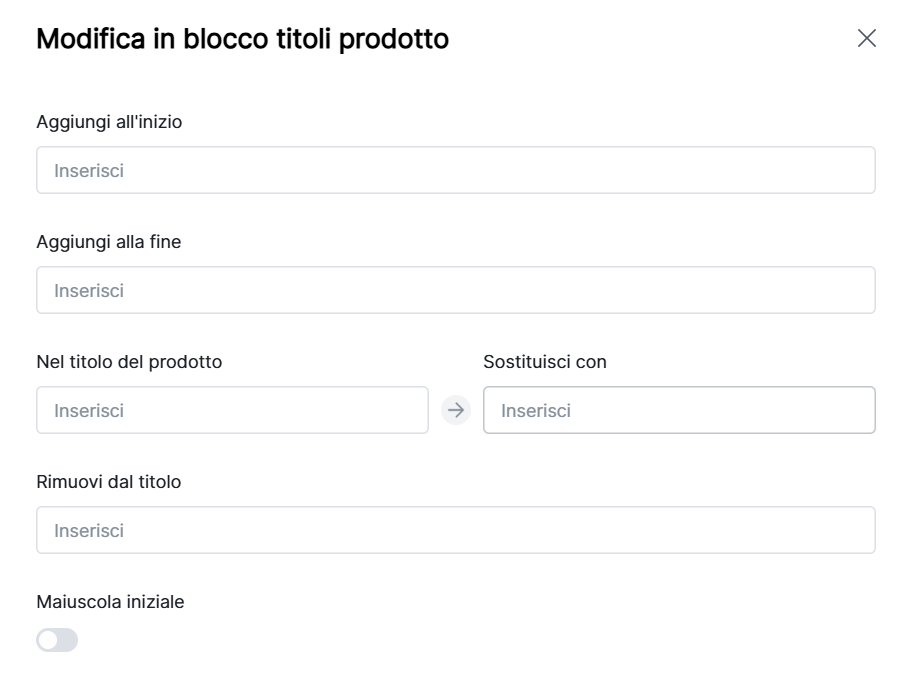Focus the Sostituisci con text box
Viewport: 899px width, 690px height.
pyautogui.click(x=679, y=410)
